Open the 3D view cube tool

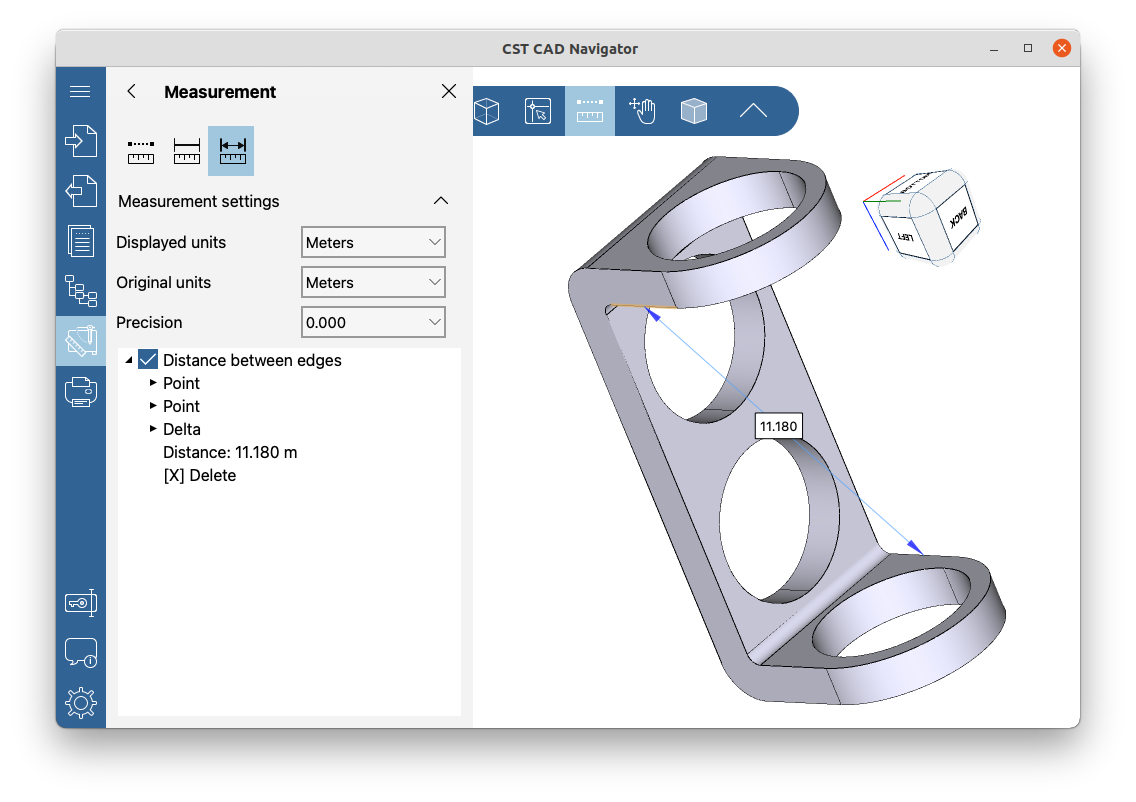[x=487, y=111]
